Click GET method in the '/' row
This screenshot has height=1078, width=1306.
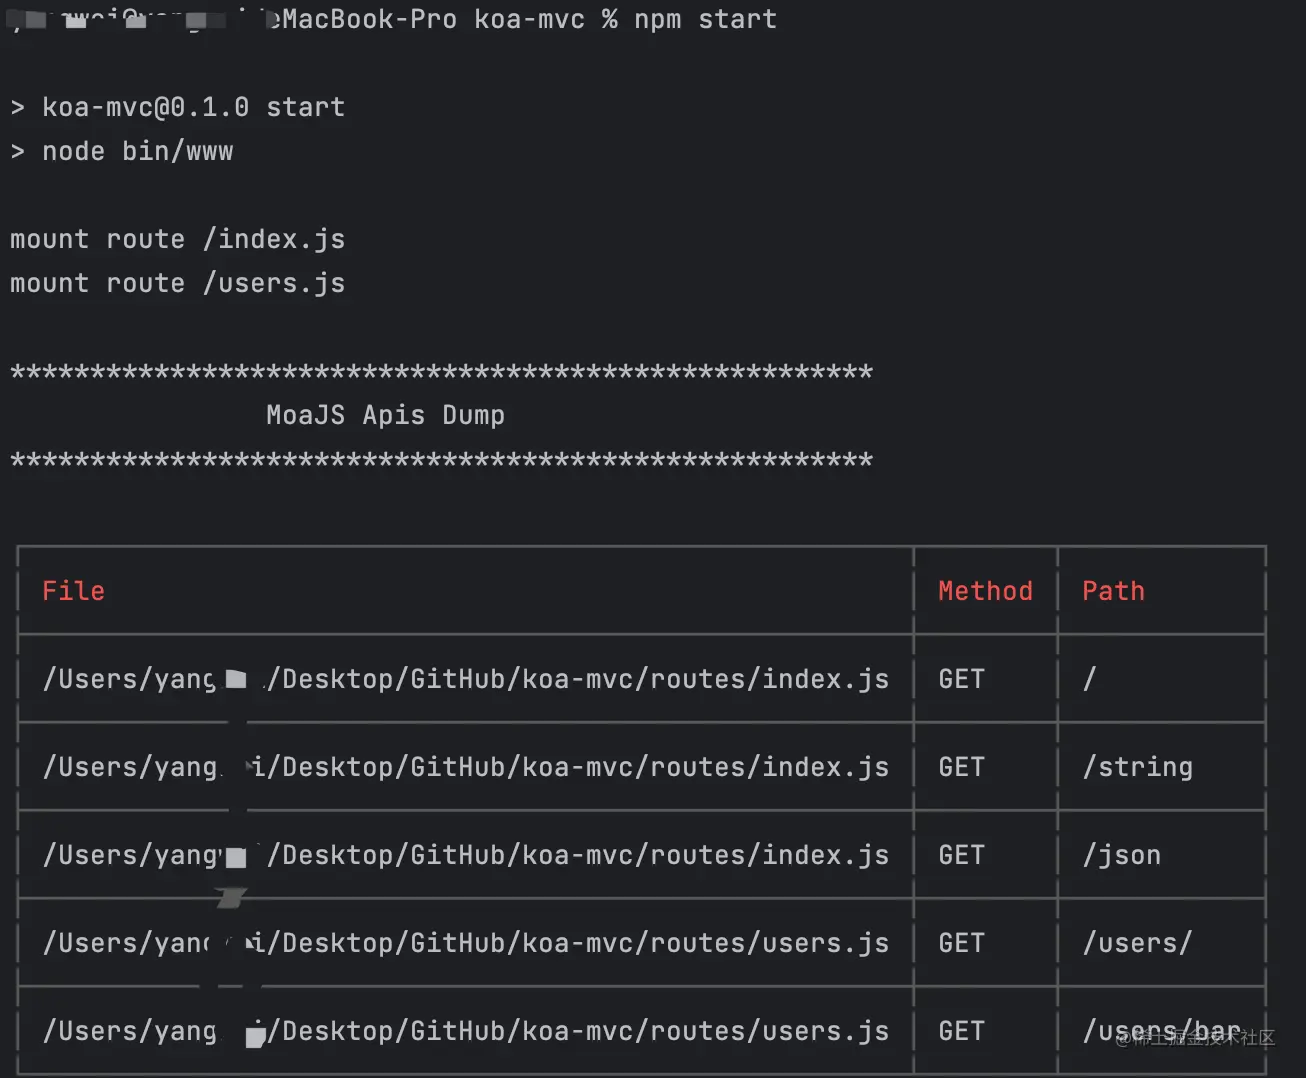[961, 679]
